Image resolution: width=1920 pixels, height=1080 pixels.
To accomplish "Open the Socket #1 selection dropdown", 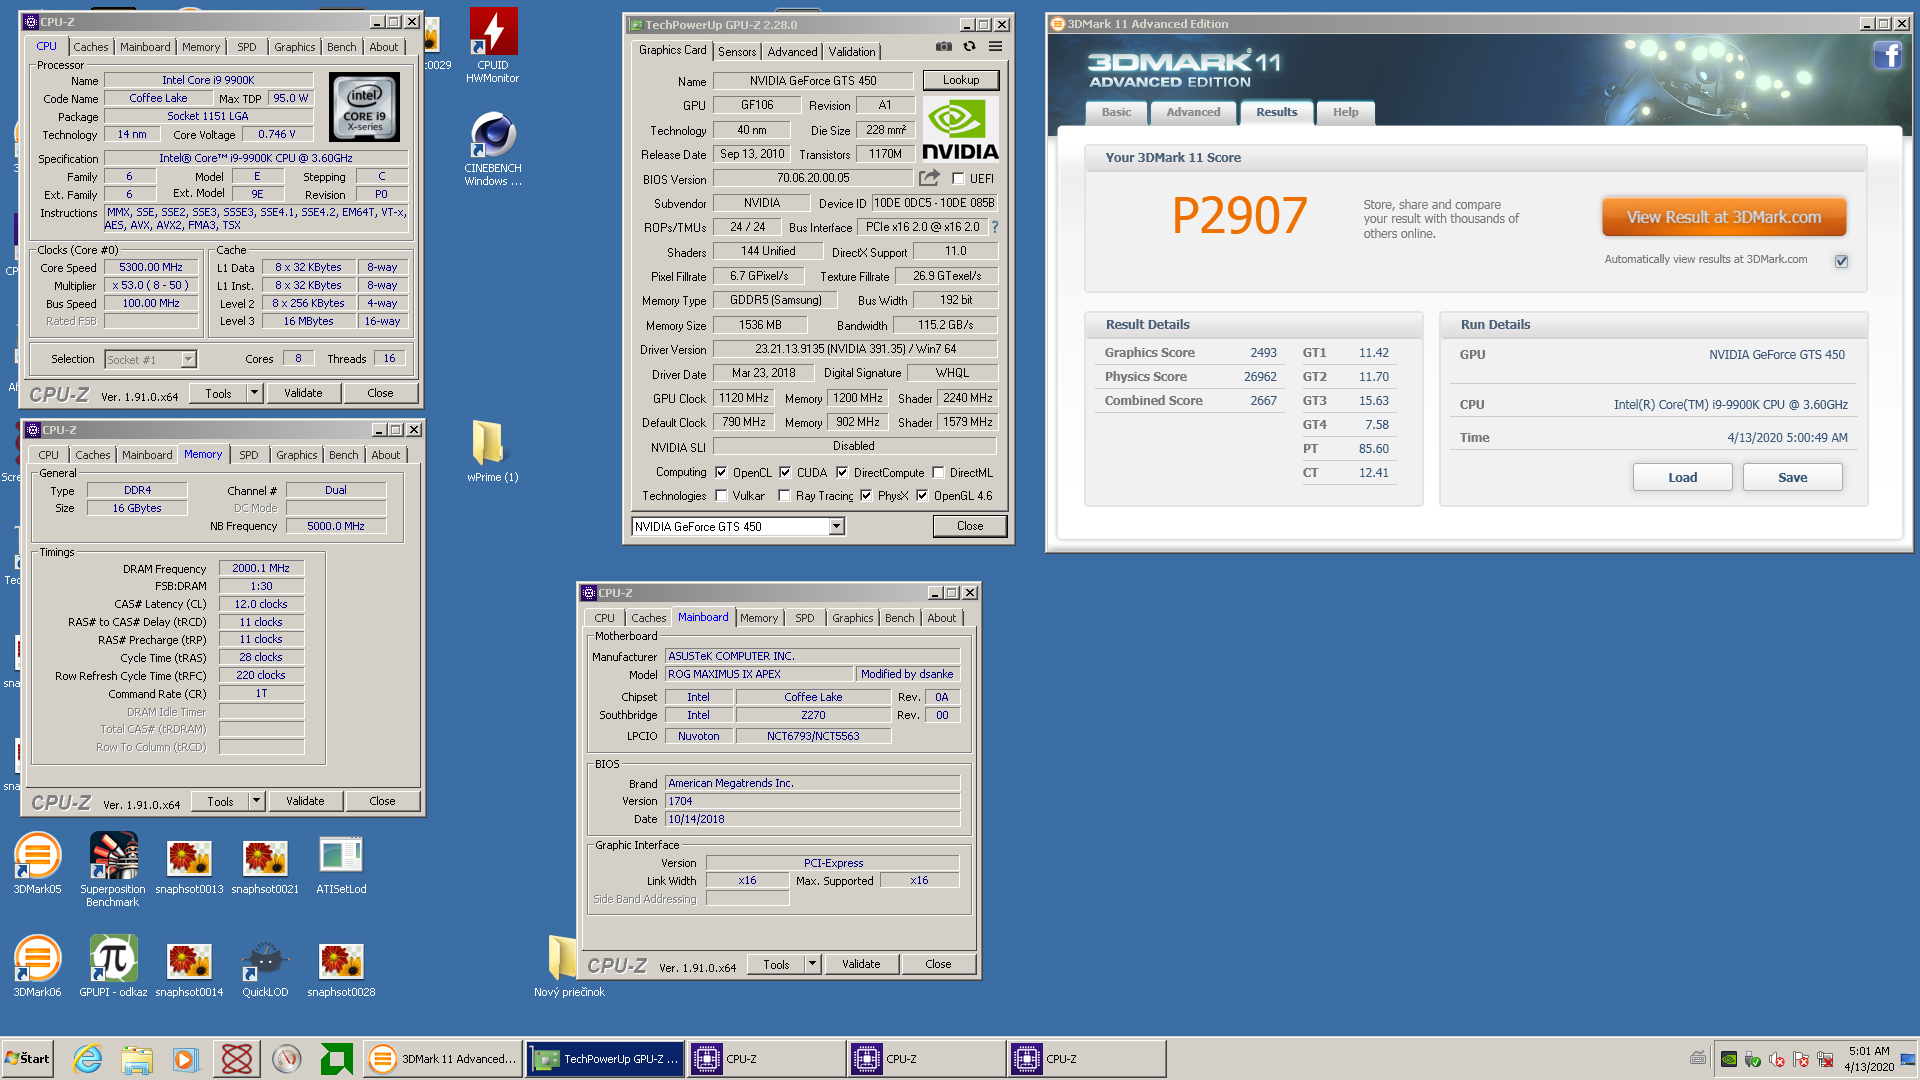I will (x=188, y=359).
